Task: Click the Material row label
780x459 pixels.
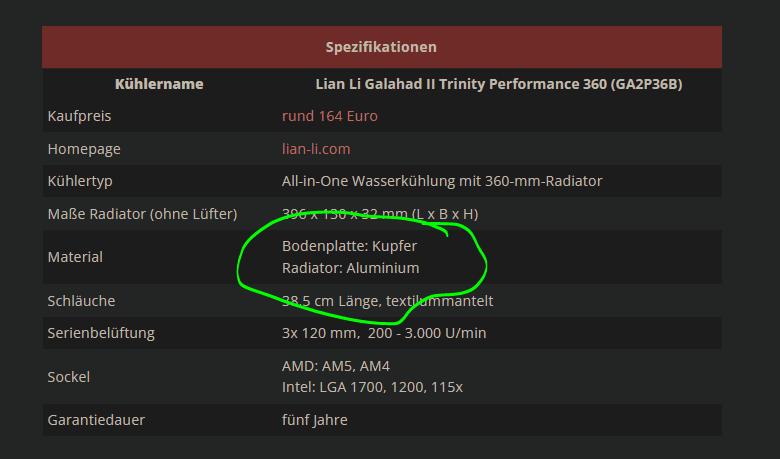Action: point(75,257)
